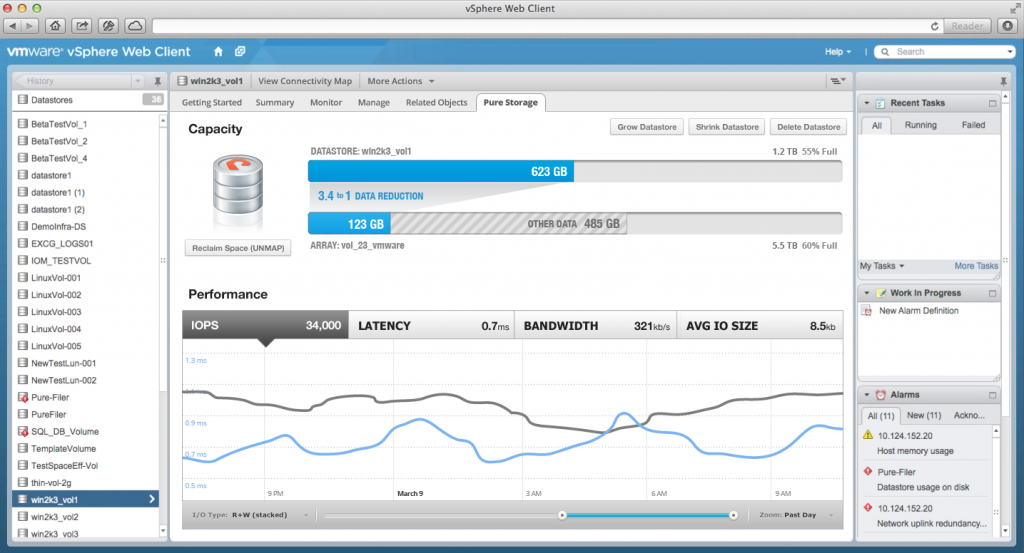
Task: Click Reclaim Space (UNMAP) button
Action: click(238, 248)
